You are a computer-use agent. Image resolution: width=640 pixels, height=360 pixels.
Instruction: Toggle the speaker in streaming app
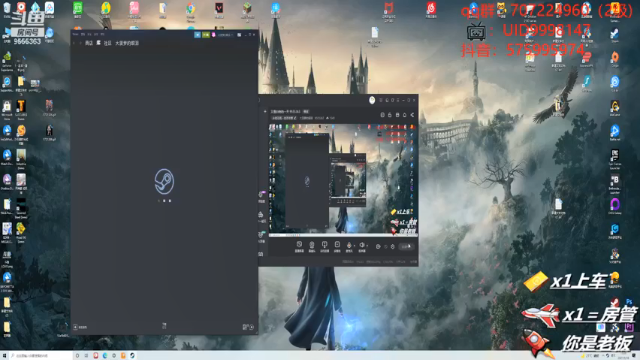pyautogui.click(x=362, y=247)
